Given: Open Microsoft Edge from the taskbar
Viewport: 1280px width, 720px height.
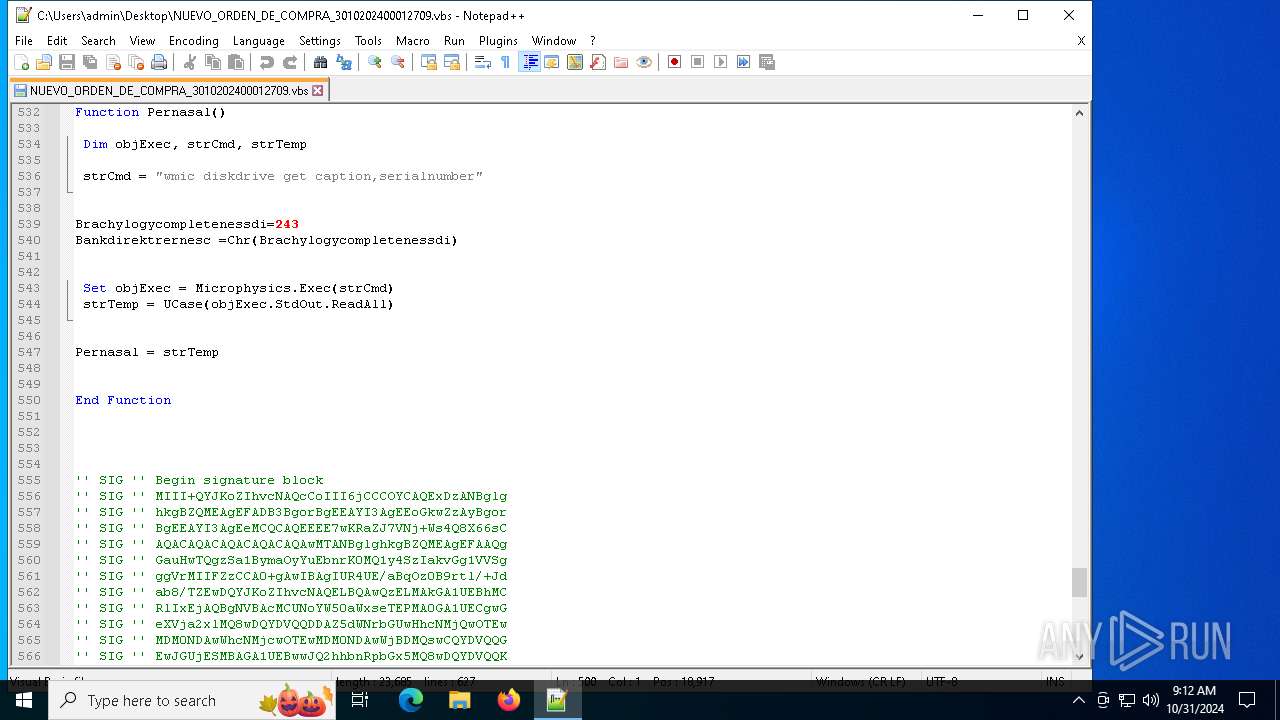Looking at the screenshot, I should 411,700.
